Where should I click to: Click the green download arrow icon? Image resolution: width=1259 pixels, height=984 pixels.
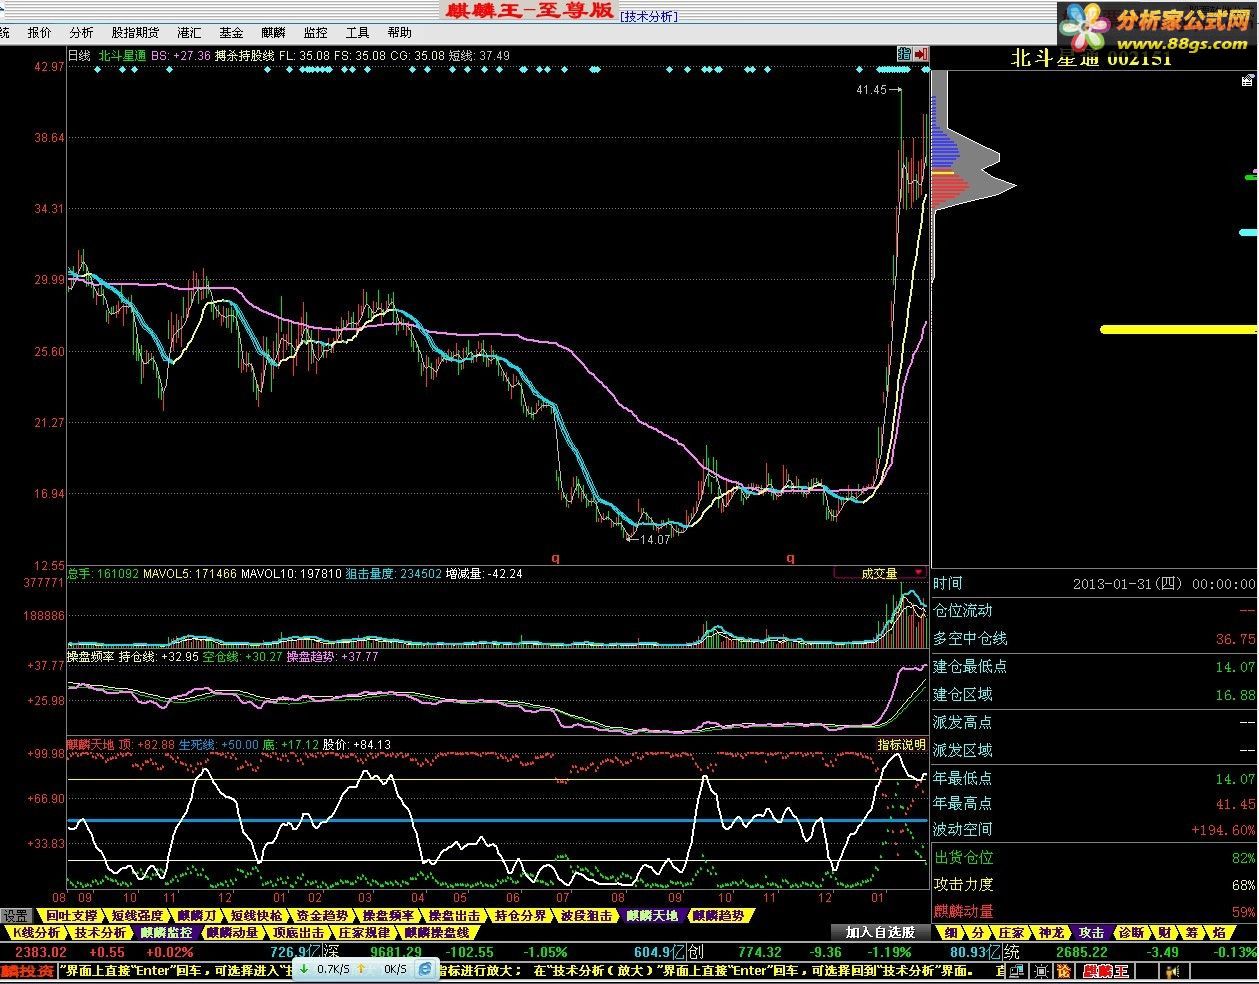304,969
